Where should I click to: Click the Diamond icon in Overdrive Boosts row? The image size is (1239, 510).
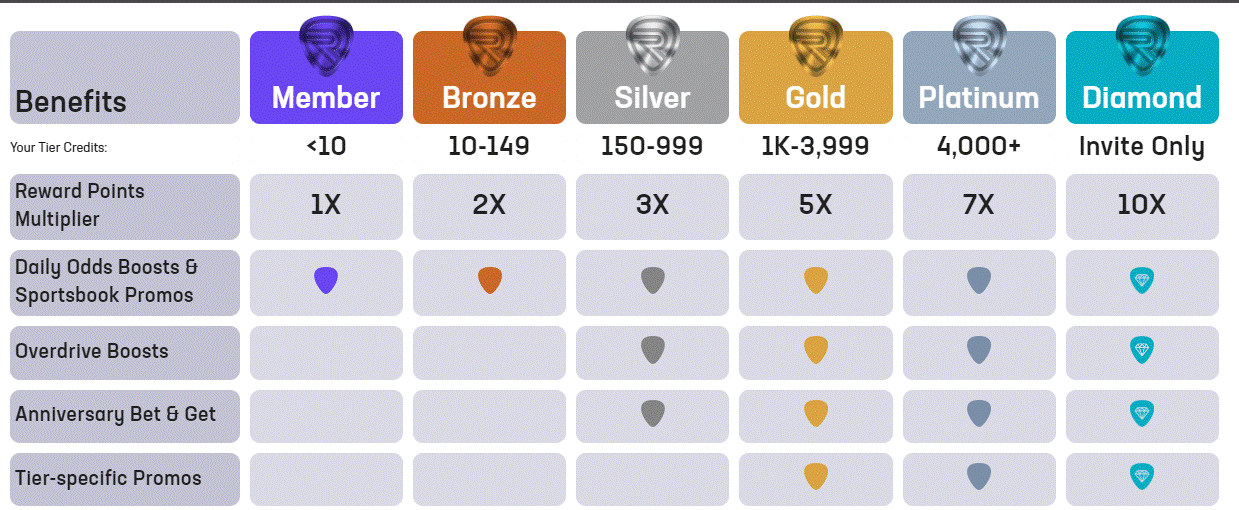coord(1142,350)
